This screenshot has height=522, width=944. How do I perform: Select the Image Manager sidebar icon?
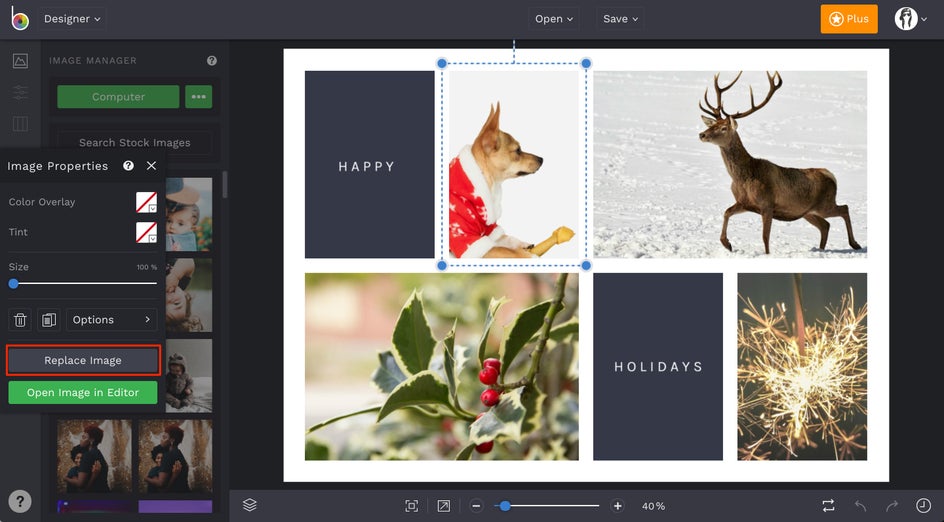point(20,61)
